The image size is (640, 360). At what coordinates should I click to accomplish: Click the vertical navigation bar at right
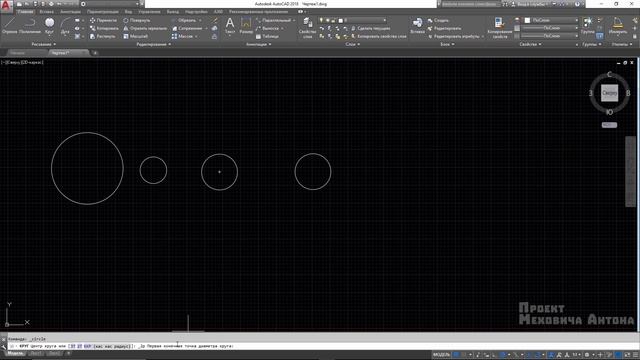pos(630,171)
